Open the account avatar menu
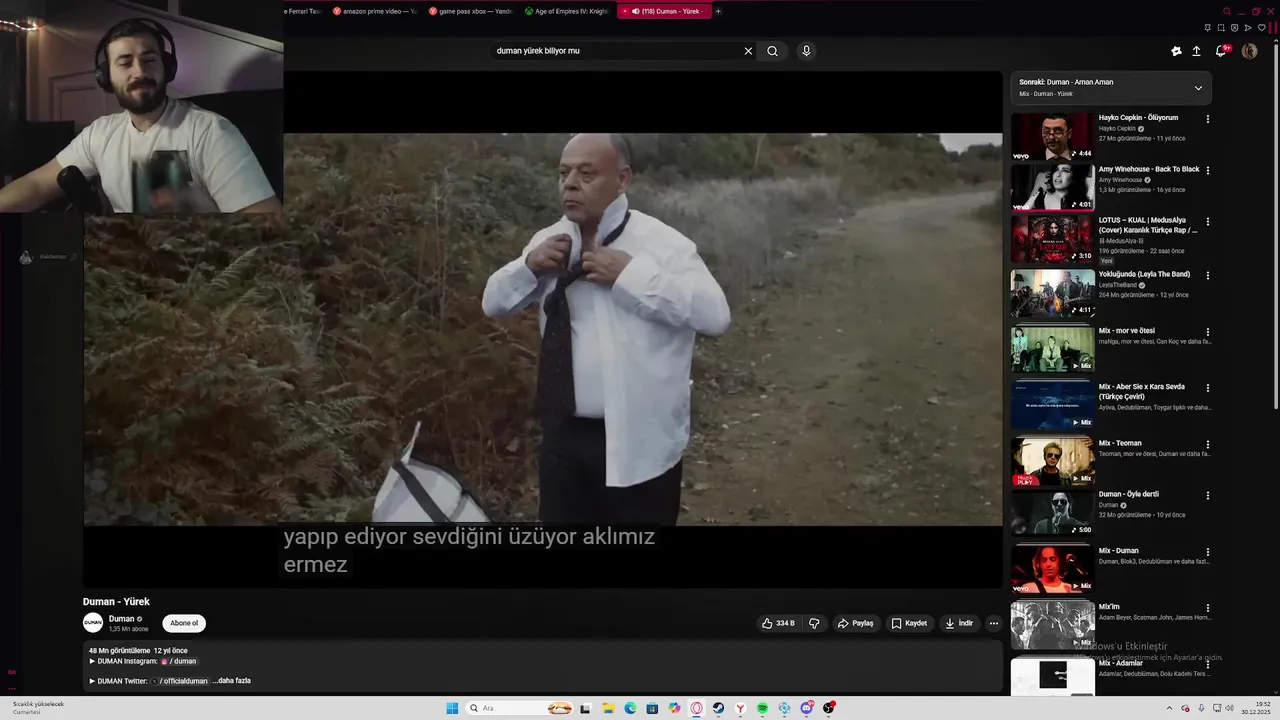Screen dimensions: 1280x720 1249,51
